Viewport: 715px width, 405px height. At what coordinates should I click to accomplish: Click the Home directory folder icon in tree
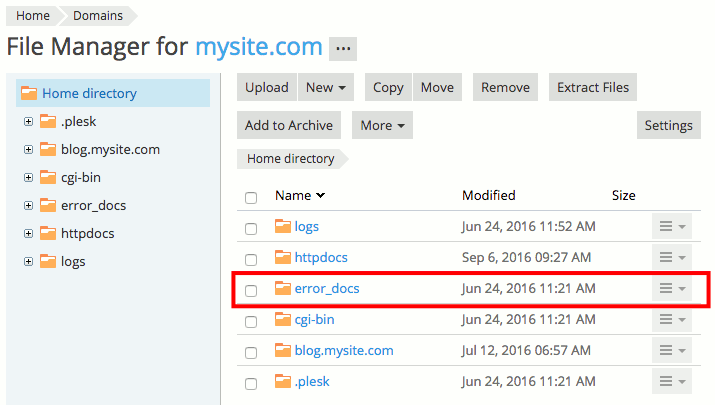pos(29,93)
